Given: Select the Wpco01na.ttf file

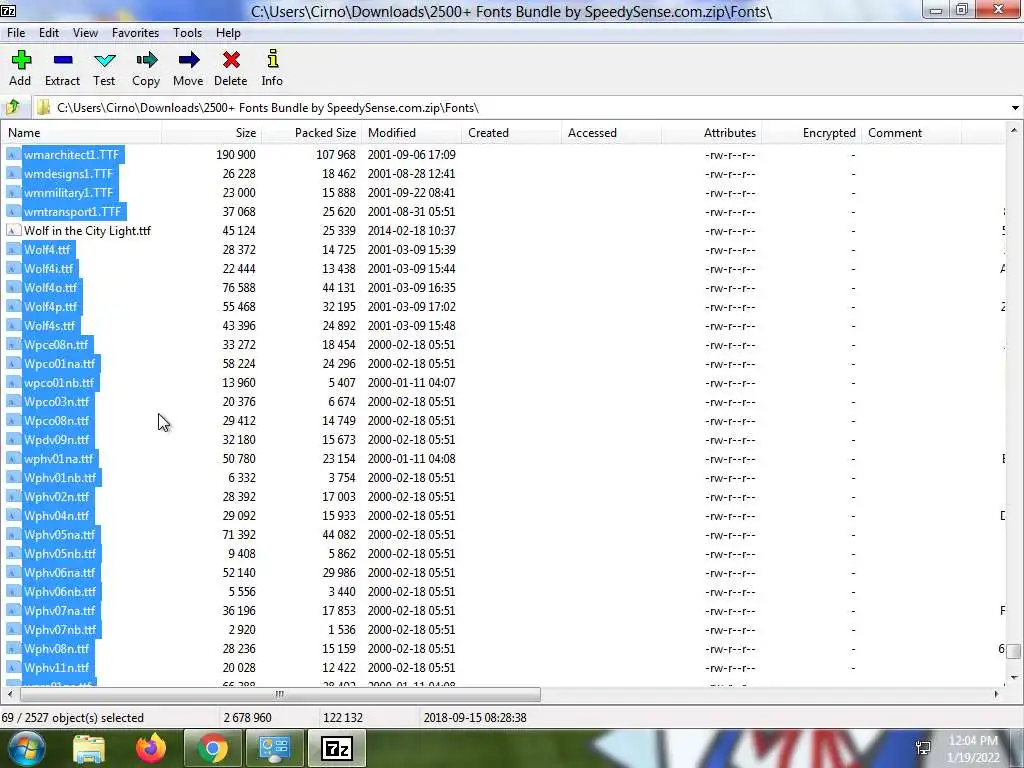Looking at the screenshot, I should [59, 364].
